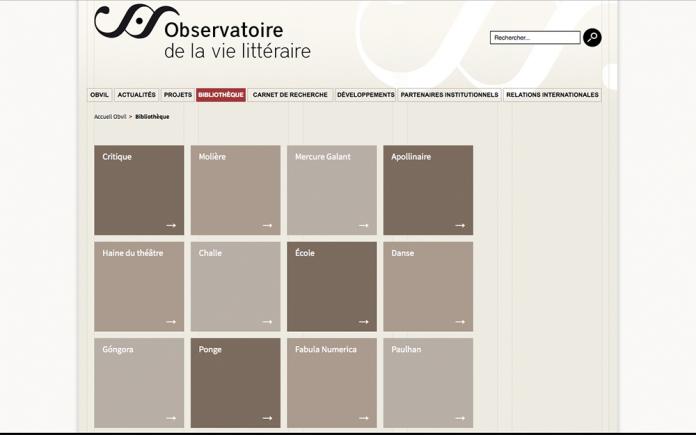Click the arrow on the Góngora tile
The height and width of the screenshot is (435, 696).
point(171,418)
